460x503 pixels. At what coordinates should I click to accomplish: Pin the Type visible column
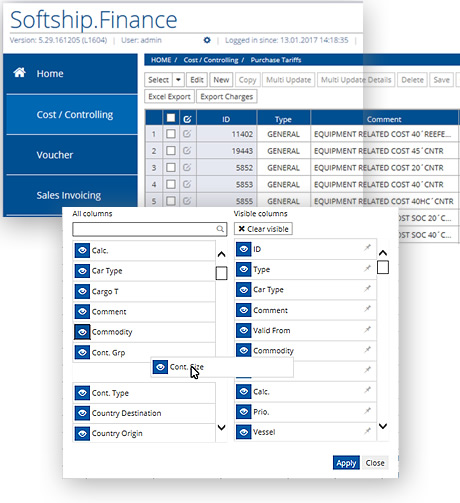coord(367,268)
